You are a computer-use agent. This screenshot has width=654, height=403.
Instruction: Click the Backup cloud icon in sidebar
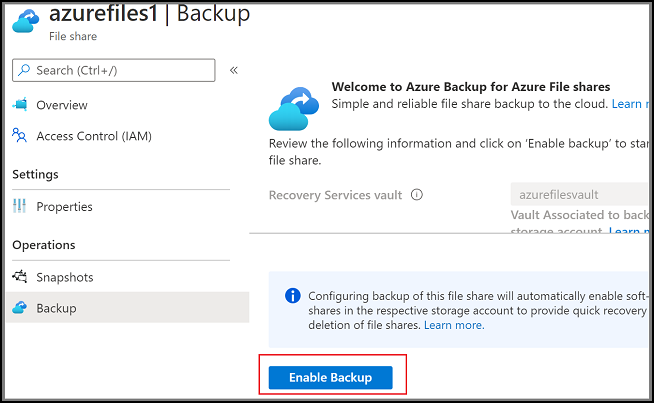point(20,308)
